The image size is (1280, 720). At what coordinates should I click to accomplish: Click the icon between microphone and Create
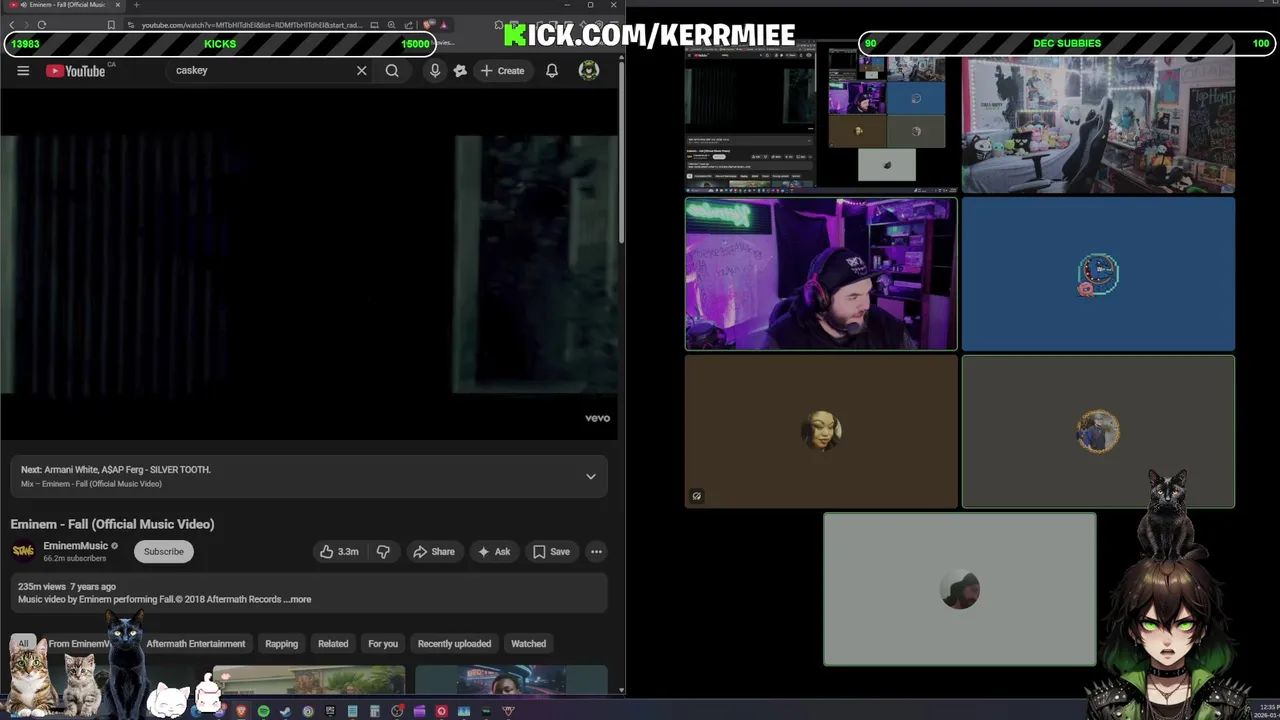[x=460, y=70]
